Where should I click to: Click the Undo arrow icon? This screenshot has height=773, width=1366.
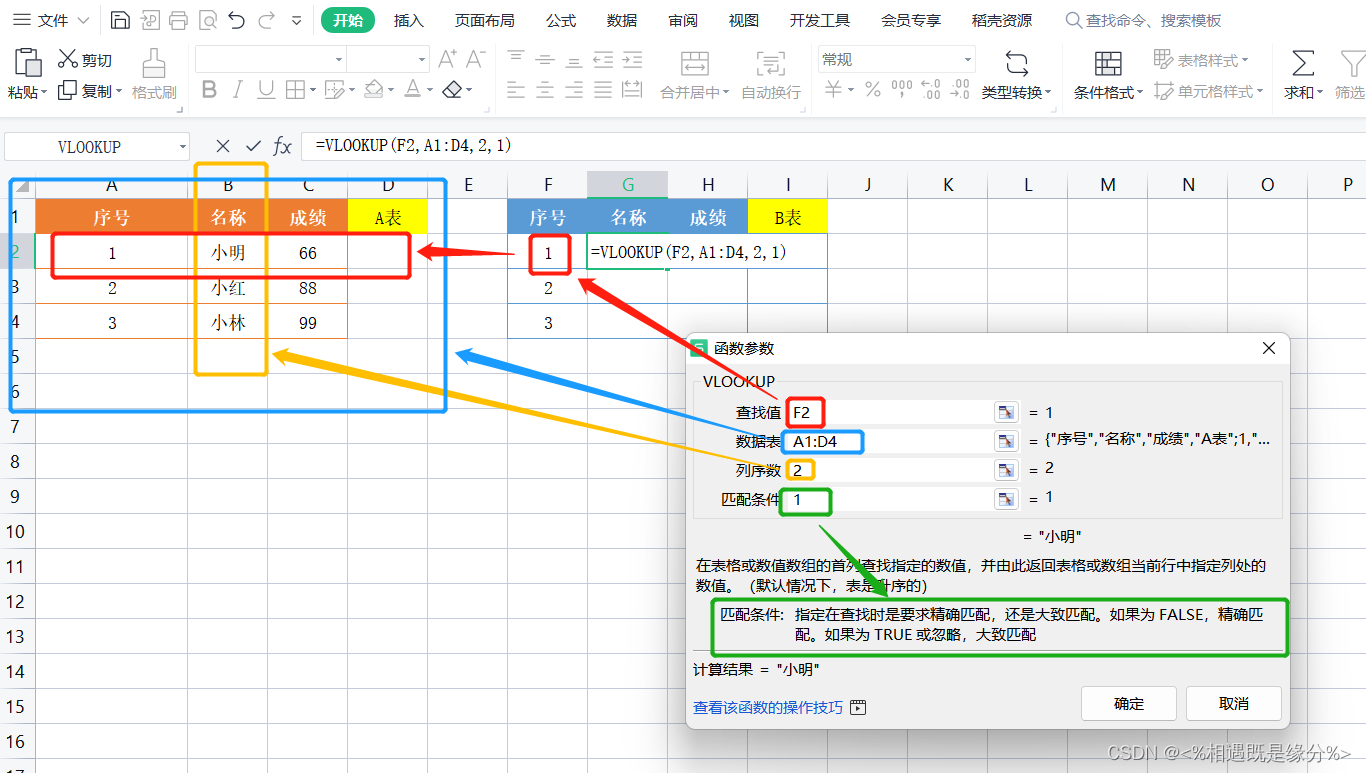point(236,20)
